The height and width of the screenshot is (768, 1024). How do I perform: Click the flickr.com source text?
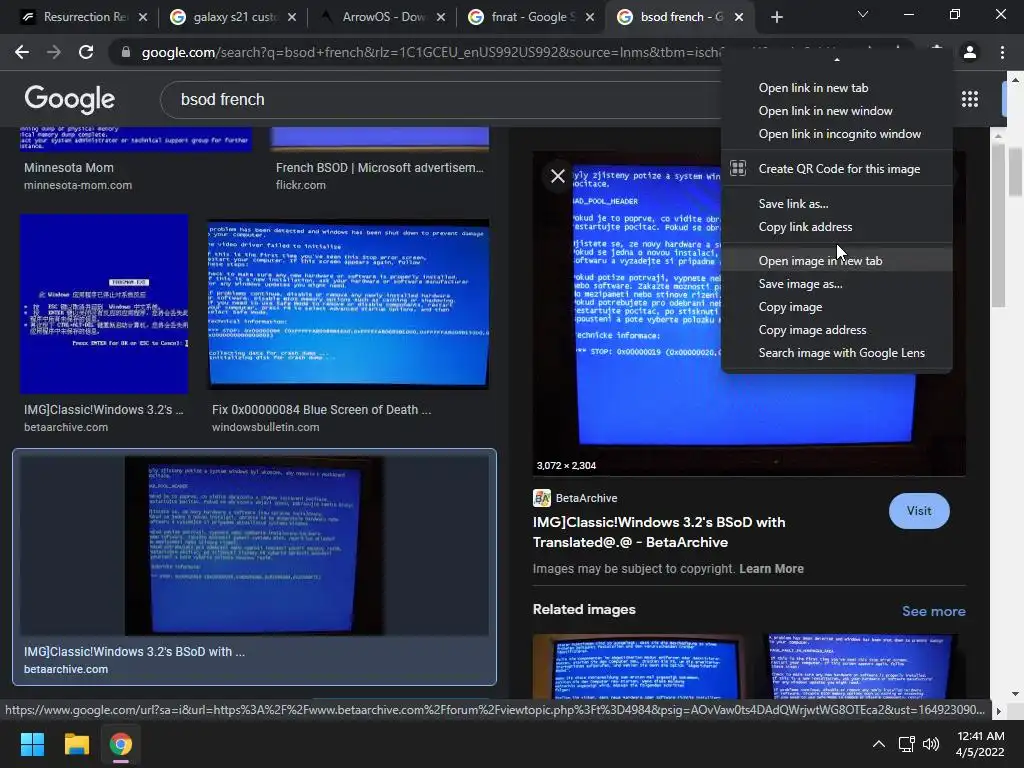point(300,185)
